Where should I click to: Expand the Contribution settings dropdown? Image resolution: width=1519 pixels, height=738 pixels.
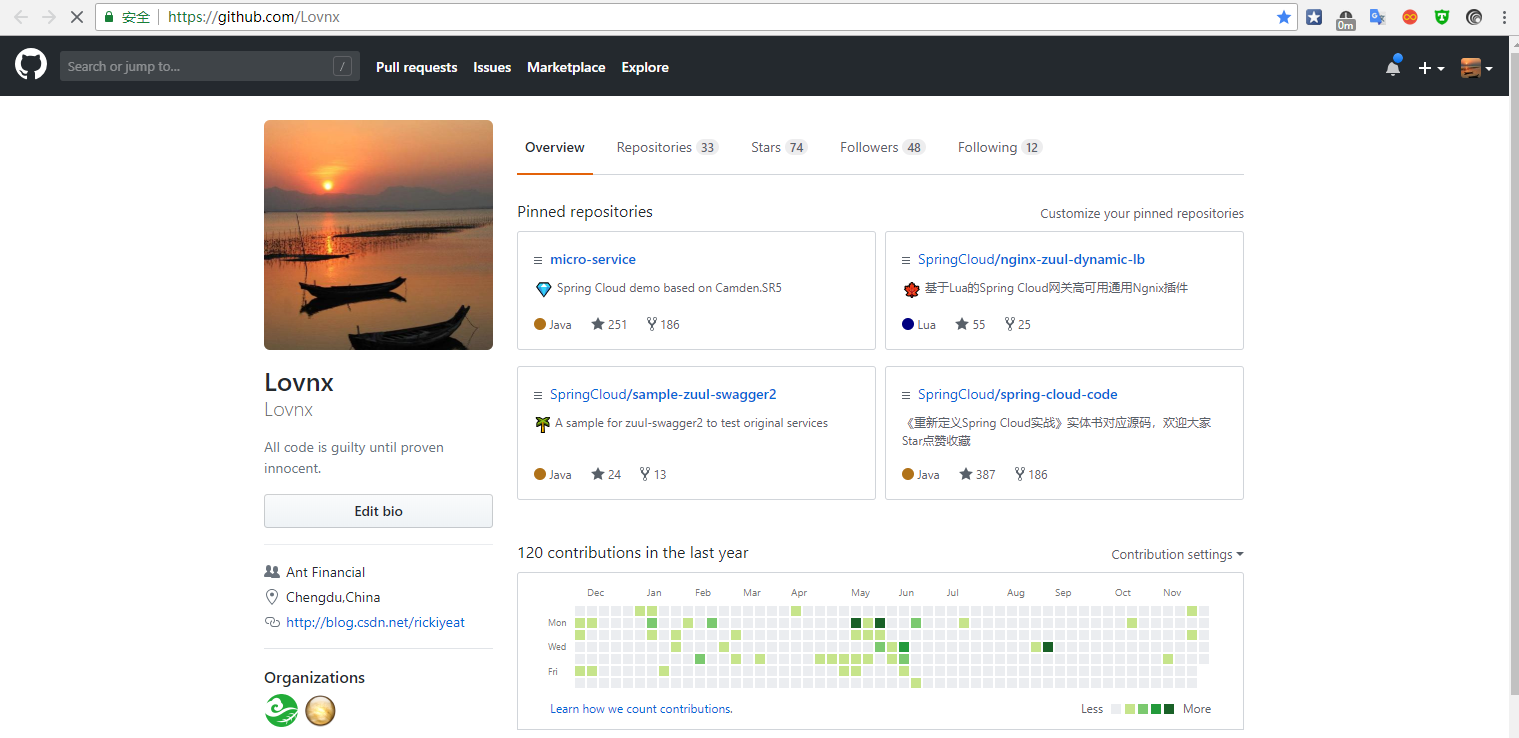pyautogui.click(x=1177, y=554)
